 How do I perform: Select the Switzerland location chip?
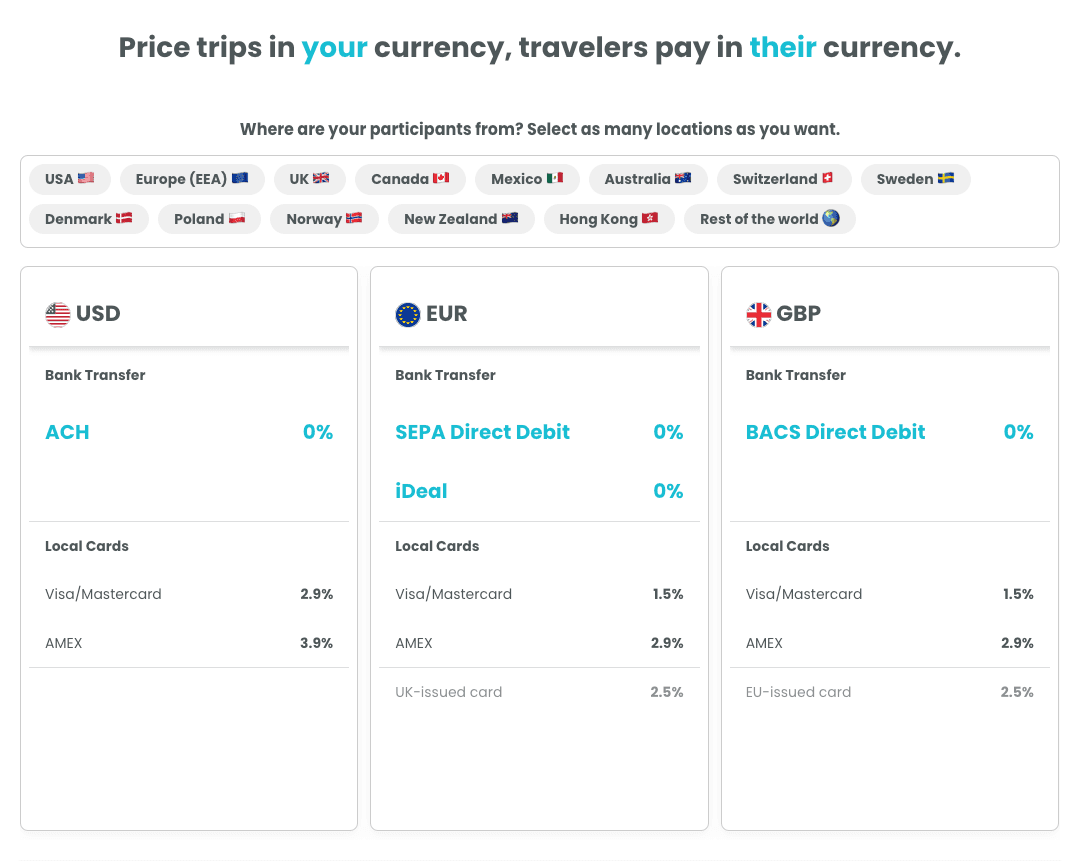783,179
